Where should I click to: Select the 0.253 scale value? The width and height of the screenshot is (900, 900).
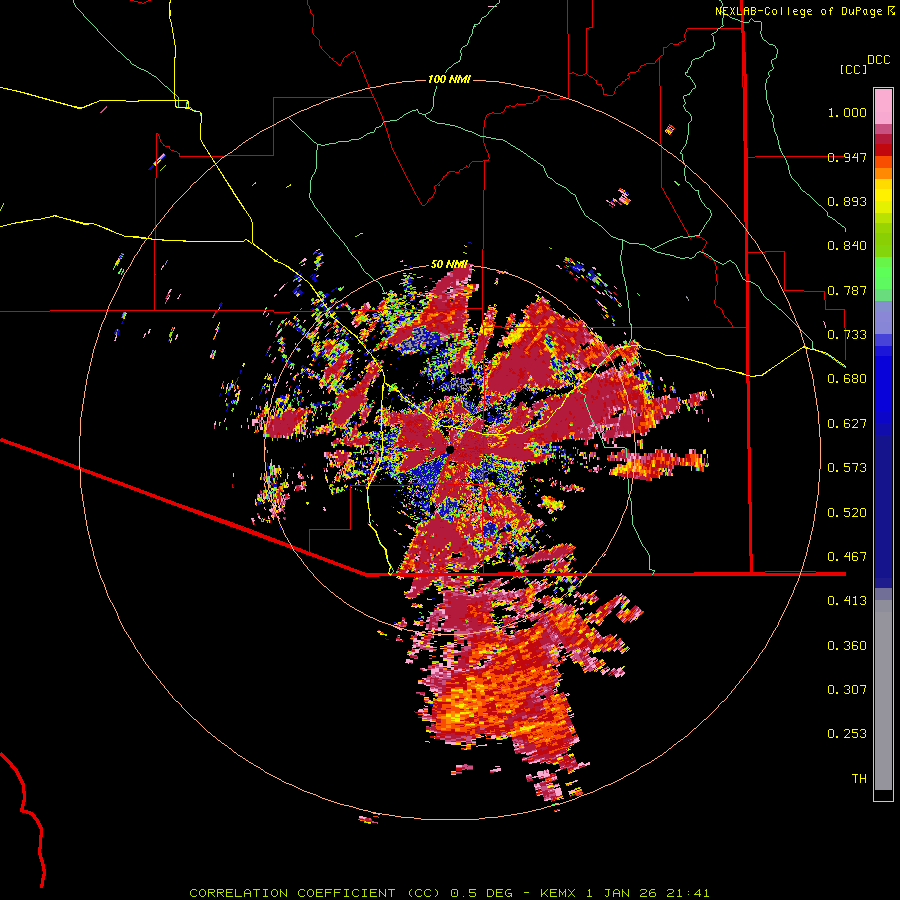click(x=847, y=734)
